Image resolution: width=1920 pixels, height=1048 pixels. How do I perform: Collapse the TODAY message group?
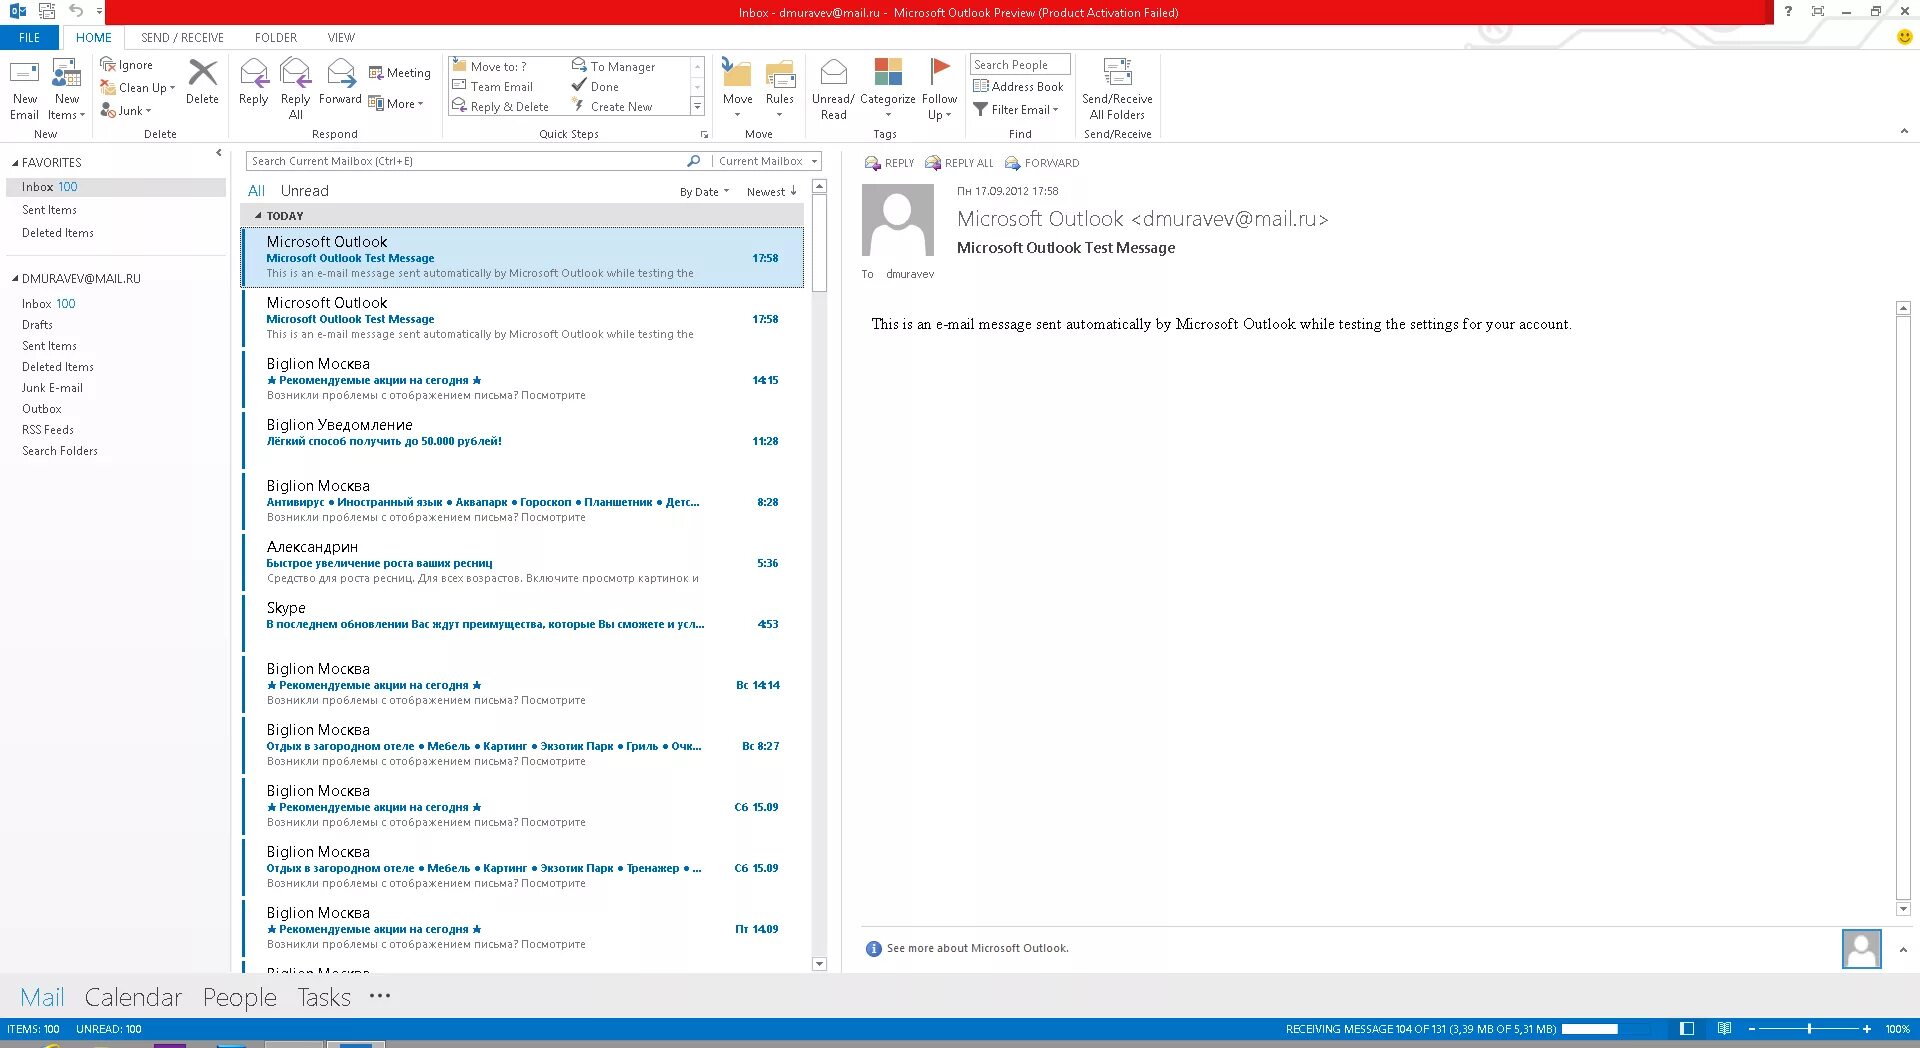[x=258, y=216]
